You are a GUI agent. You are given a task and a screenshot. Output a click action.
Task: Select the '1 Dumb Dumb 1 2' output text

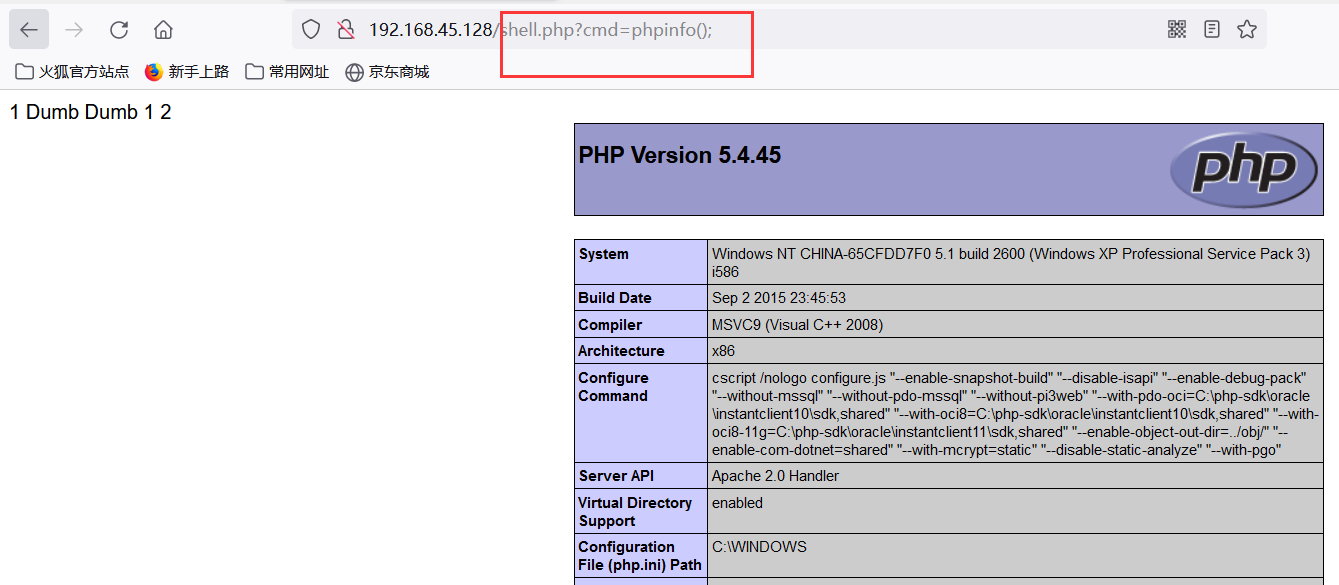90,112
